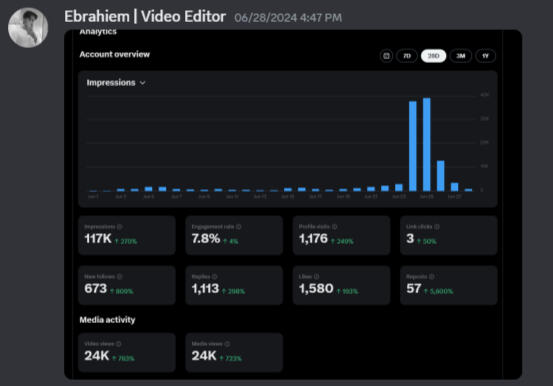Expand the Impressions metric dropdown
553x386 pixels.
[x=116, y=83]
